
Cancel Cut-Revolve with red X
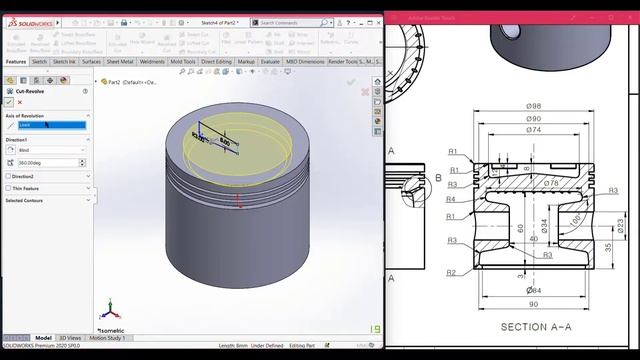(x=20, y=102)
